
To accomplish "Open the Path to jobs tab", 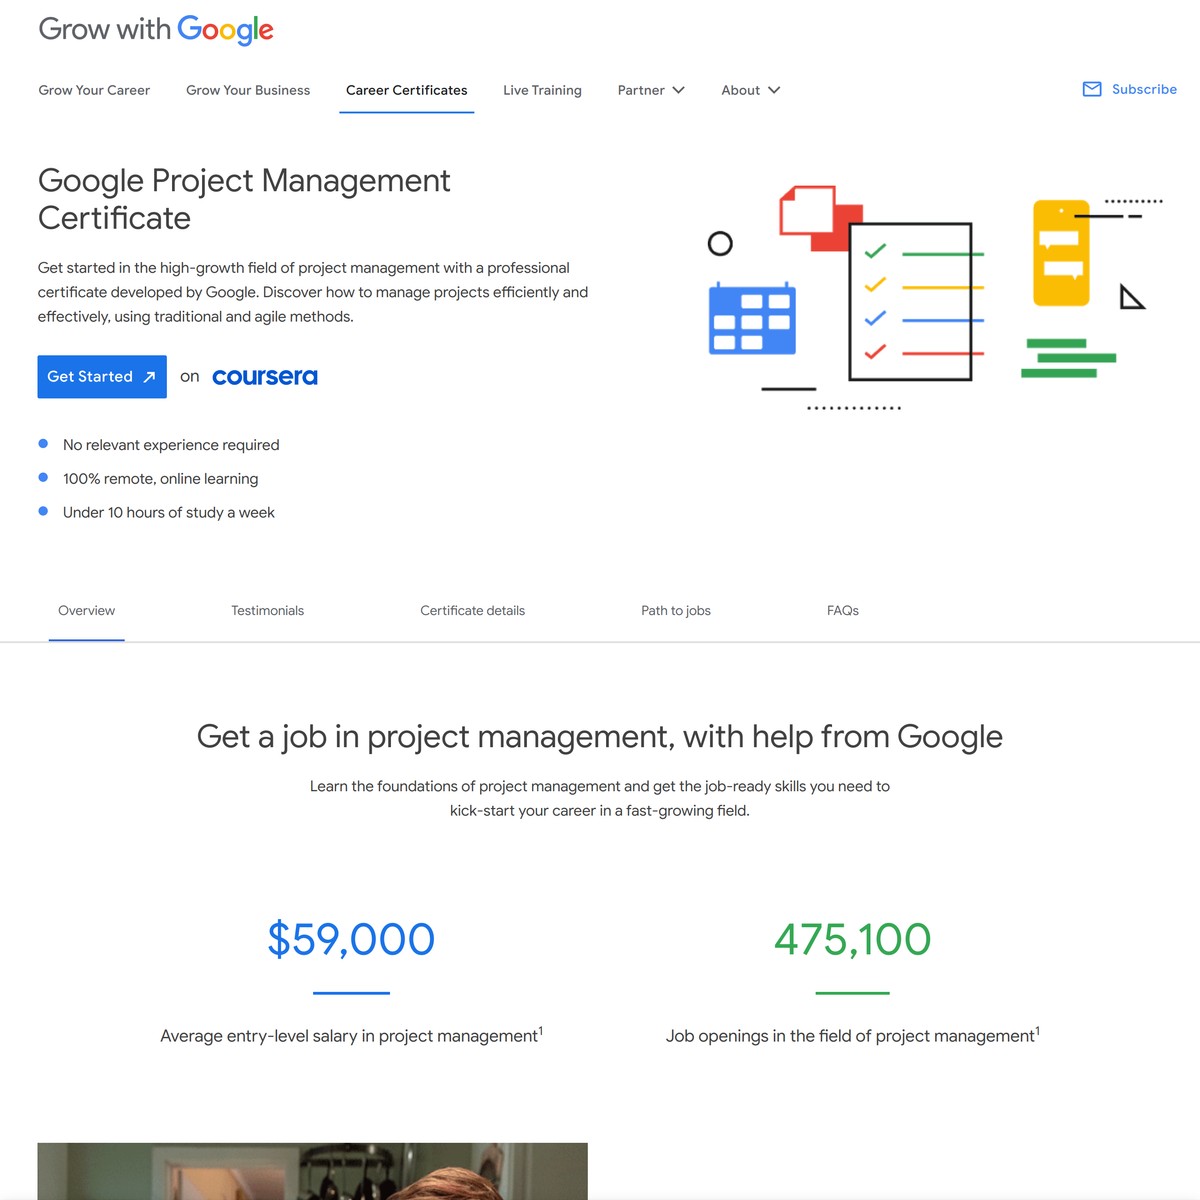I will pos(676,610).
